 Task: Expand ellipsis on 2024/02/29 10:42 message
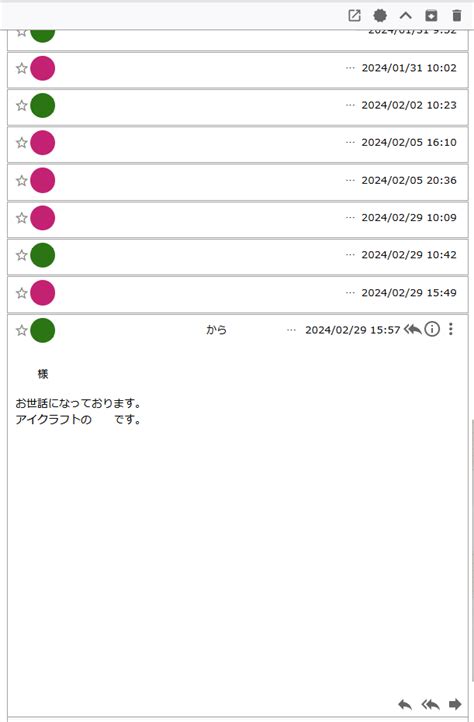(x=350, y=255)
